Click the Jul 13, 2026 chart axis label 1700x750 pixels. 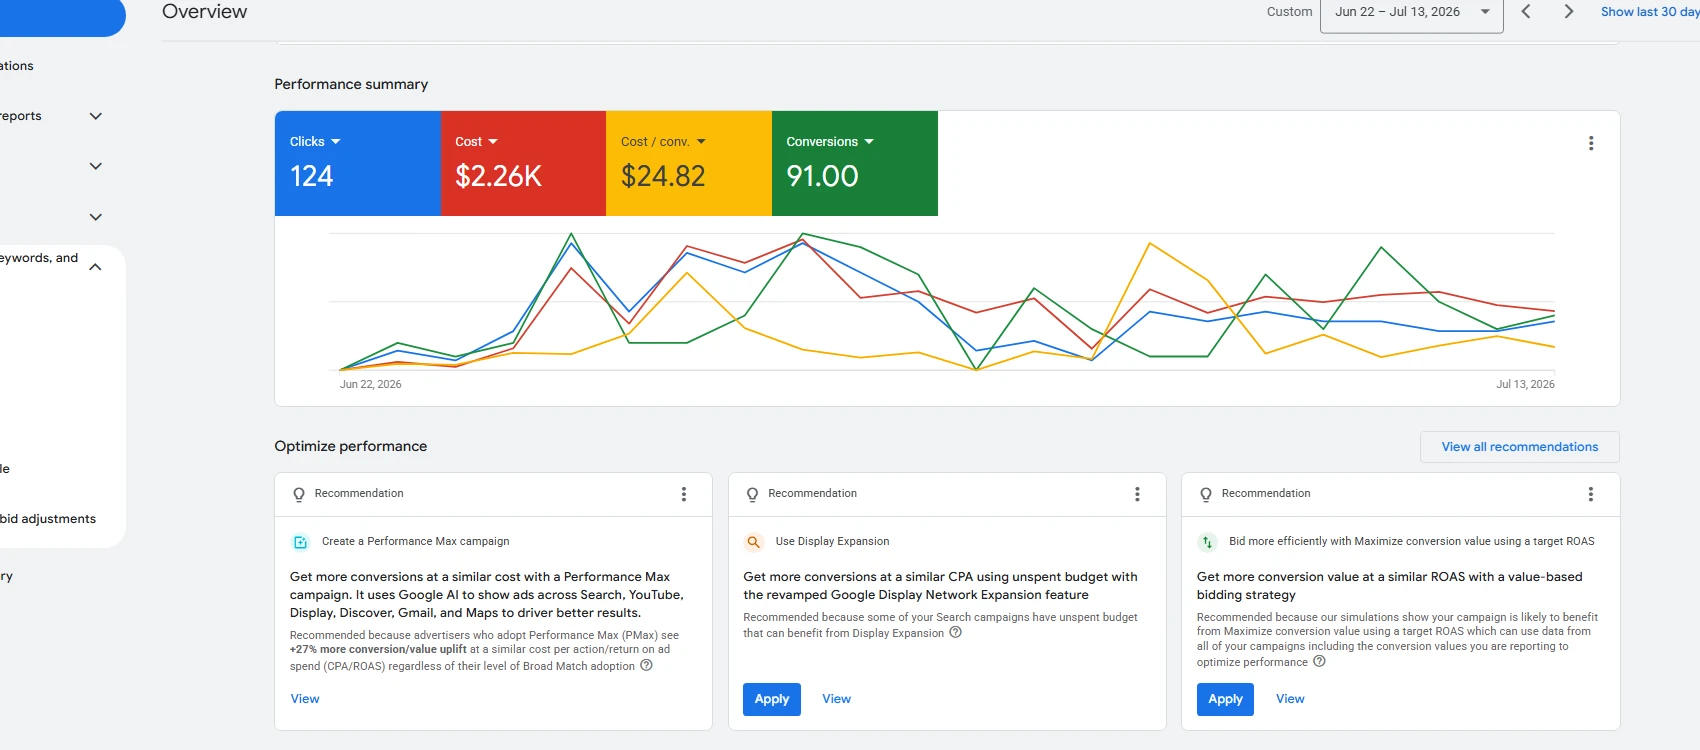coord(1525,384)
